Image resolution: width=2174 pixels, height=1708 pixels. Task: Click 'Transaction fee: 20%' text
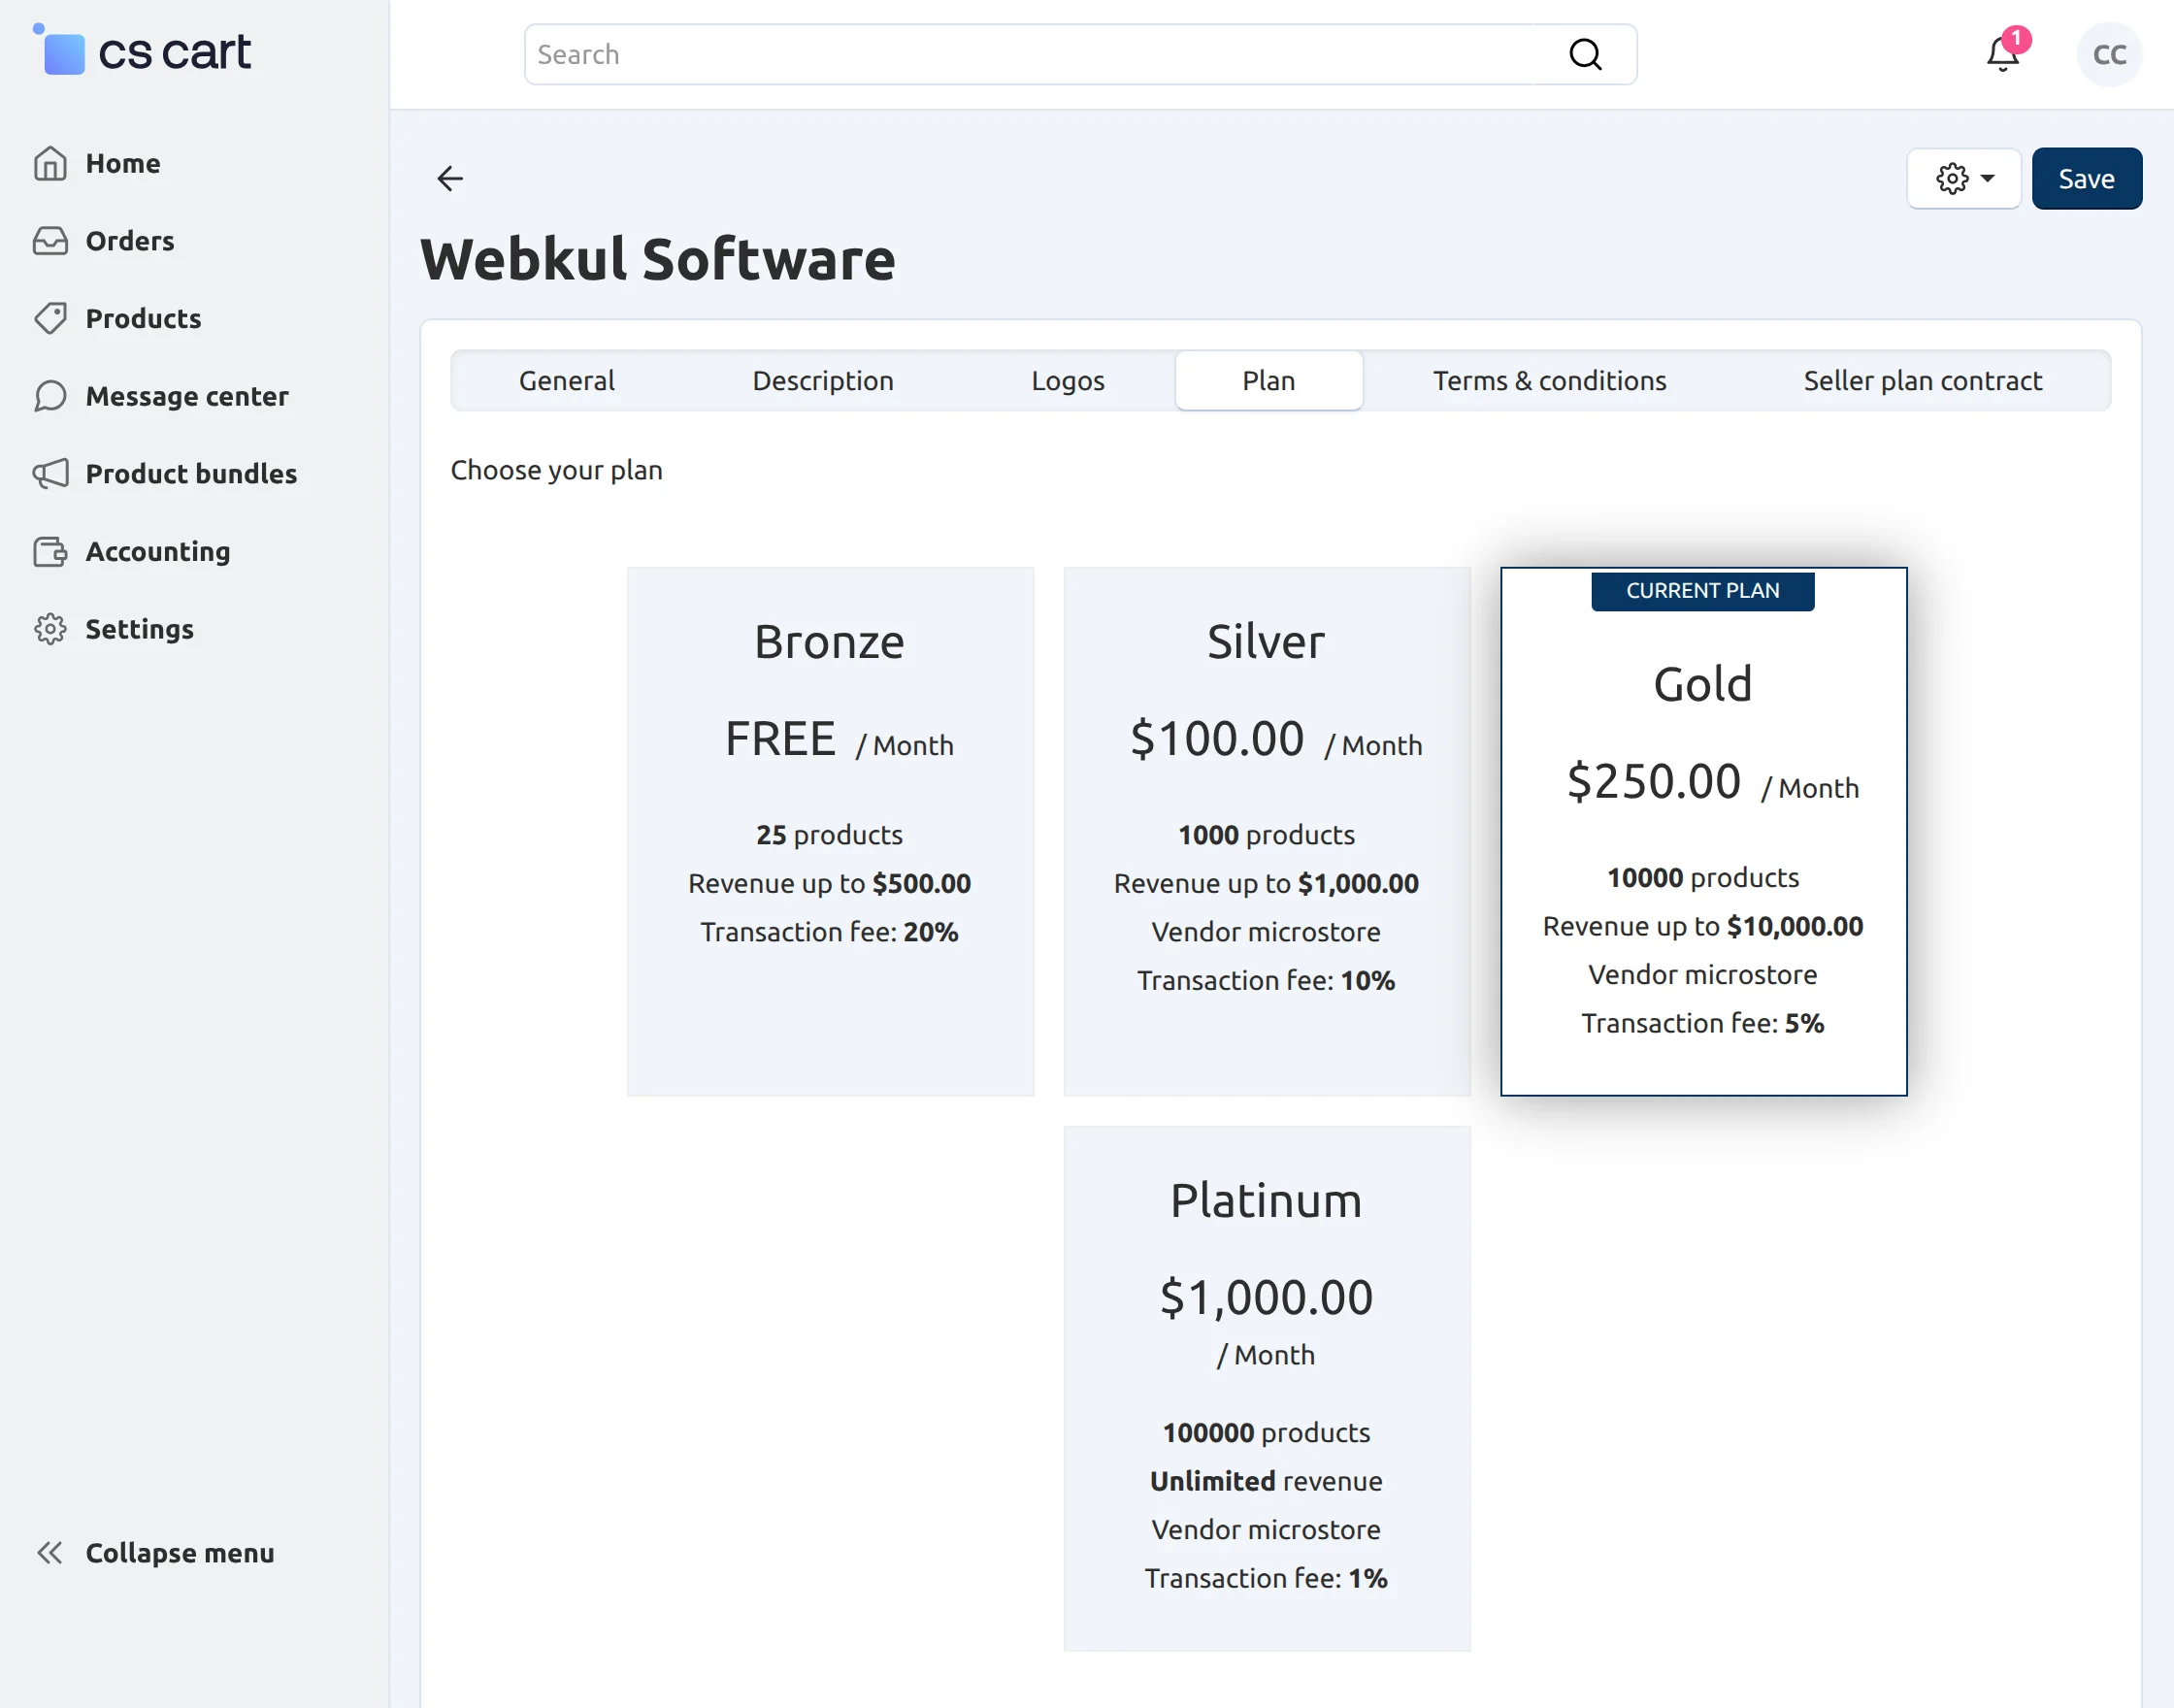tap(829, 932)
